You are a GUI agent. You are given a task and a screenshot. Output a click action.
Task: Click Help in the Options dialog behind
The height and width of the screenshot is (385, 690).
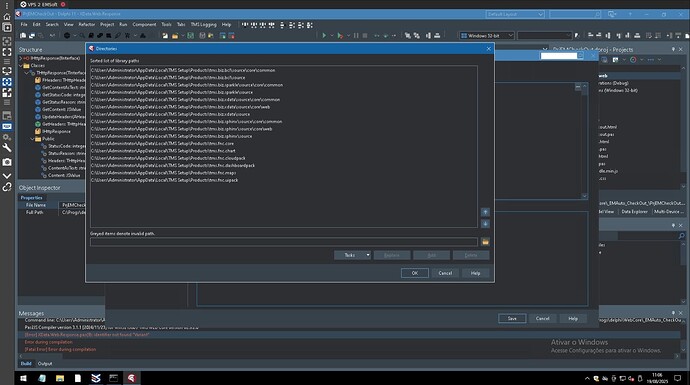coord(573,319)
